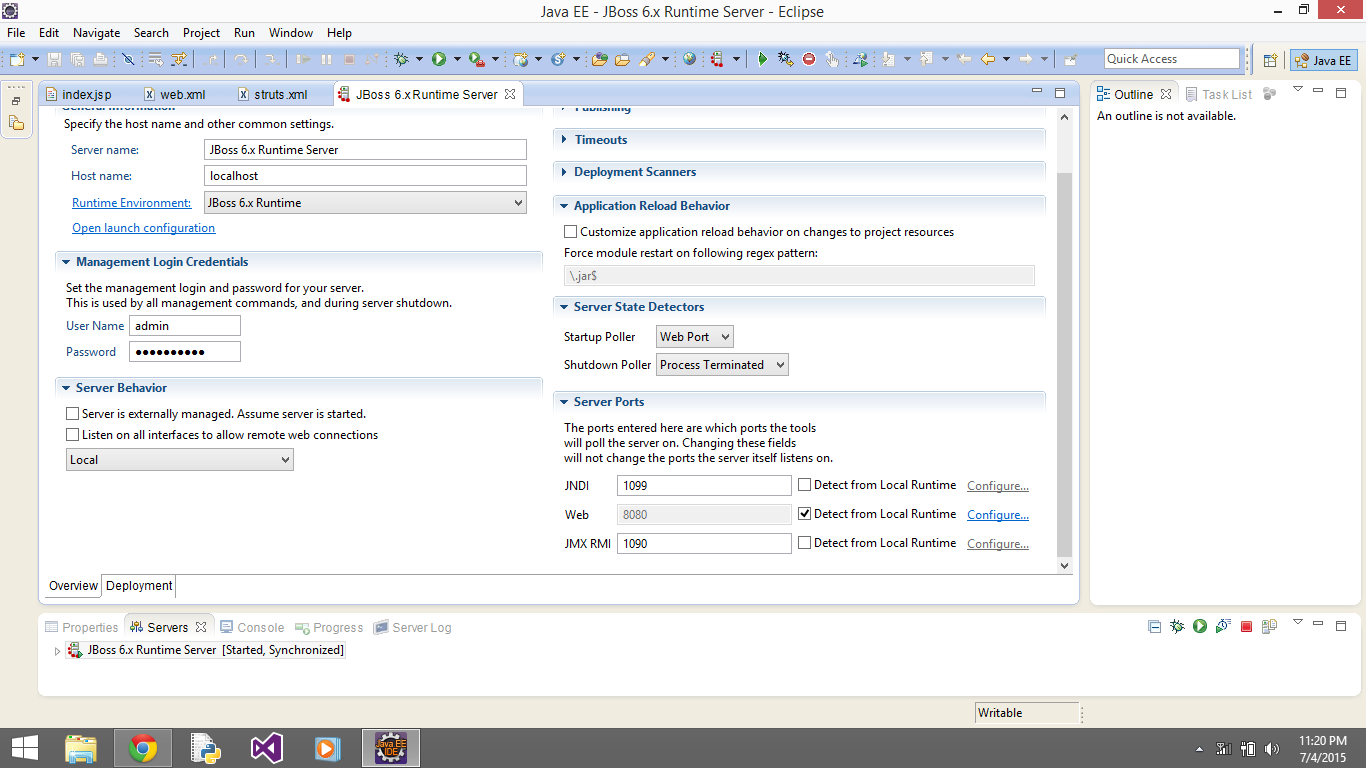Click the 'Open launch configuration' link
The width and height of the screenshot is (1366, 768).
(x=144, y=228)
